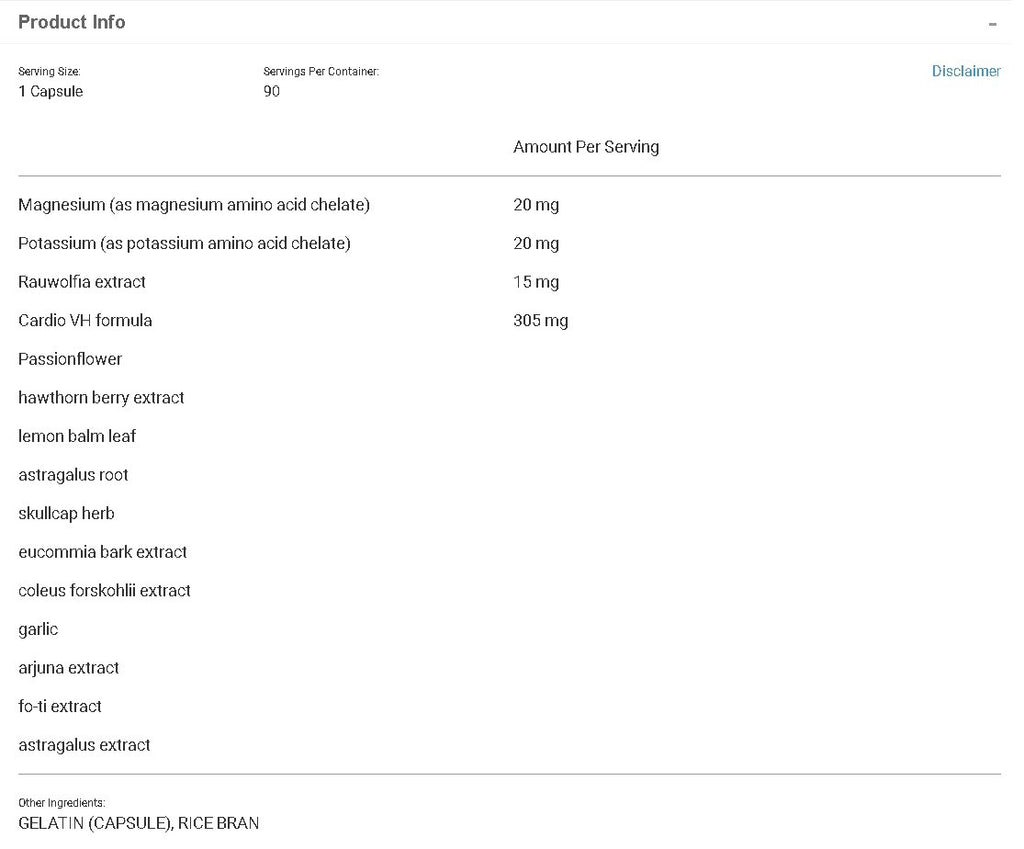
Task: Click the Cardio VH formula ingredient
Action: tap(85, 321)
